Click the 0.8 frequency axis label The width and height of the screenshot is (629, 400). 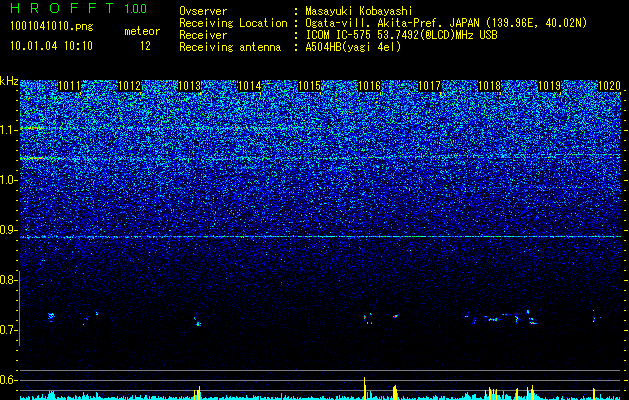click(8, 280)
